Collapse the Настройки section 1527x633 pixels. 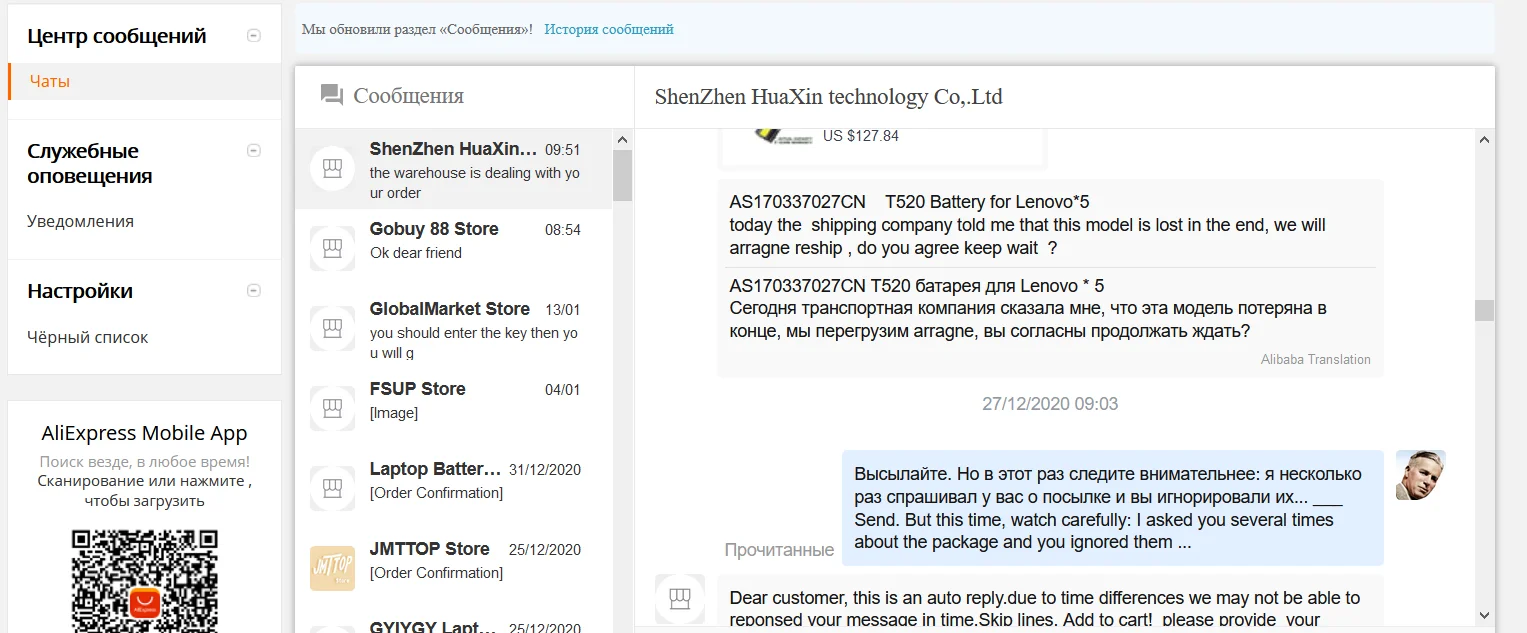click(x=254, y=291)
